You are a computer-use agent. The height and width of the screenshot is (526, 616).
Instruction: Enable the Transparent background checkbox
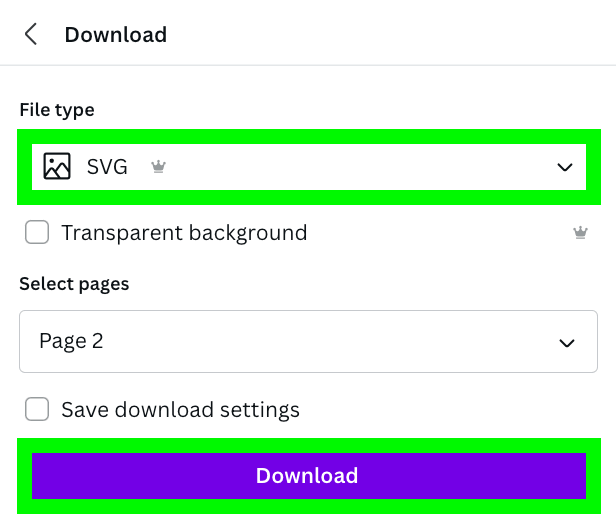pyautogui.click(x=37, y=232)
